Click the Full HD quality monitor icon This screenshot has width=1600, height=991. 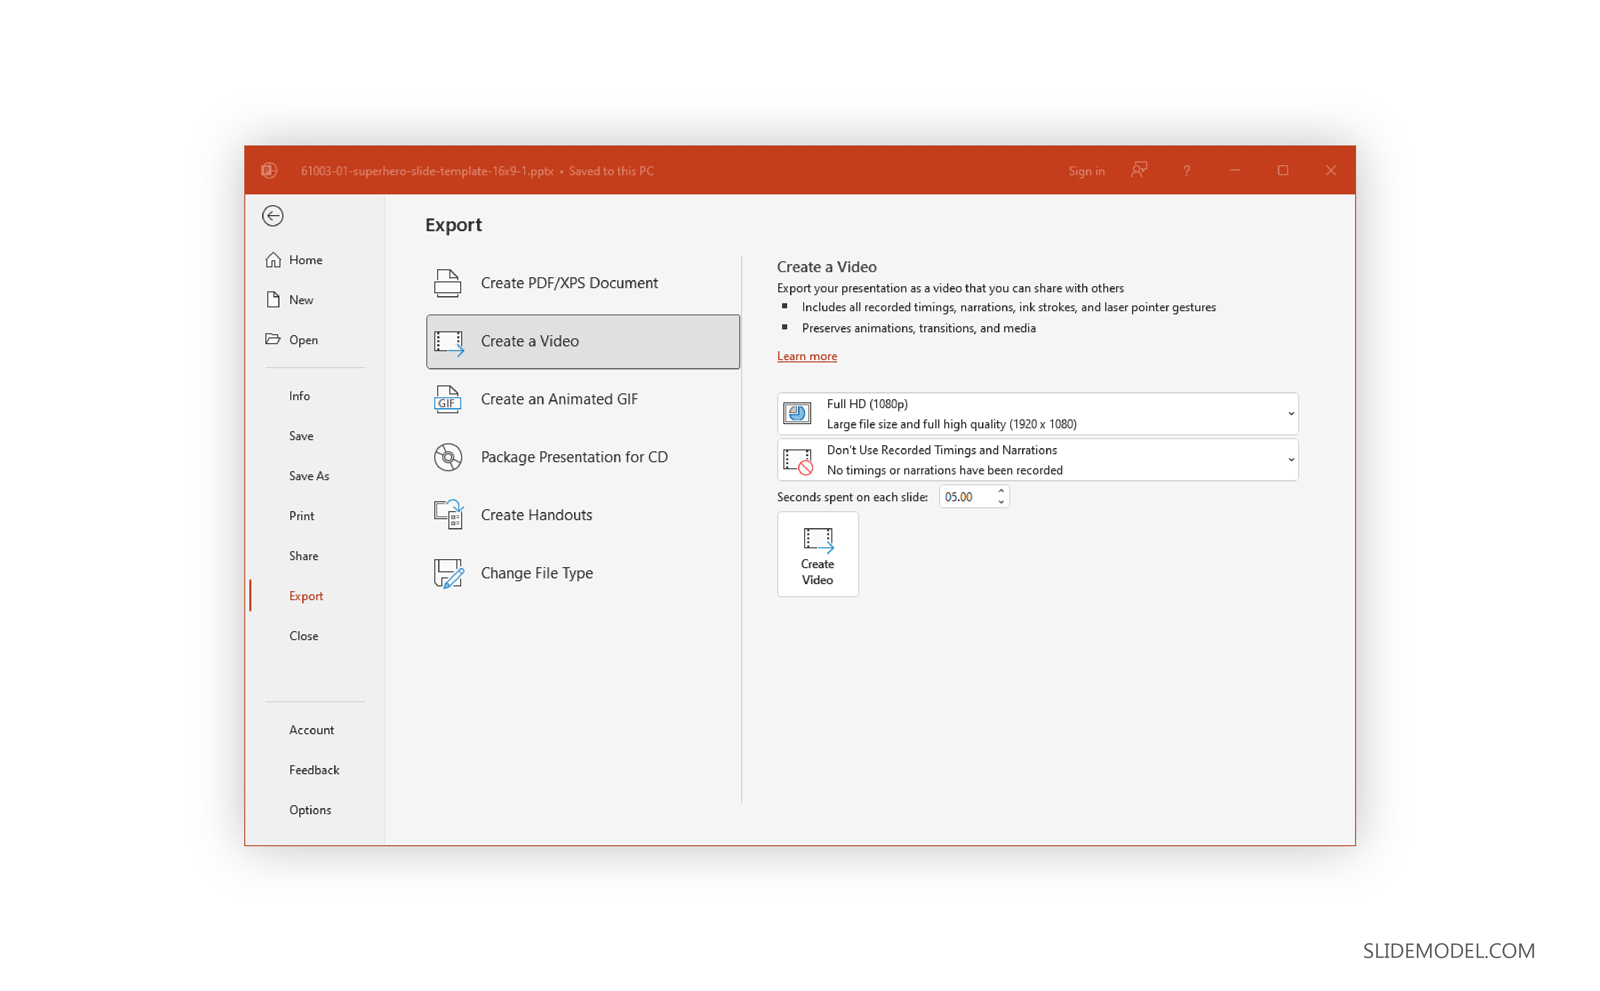click(797, 414)
